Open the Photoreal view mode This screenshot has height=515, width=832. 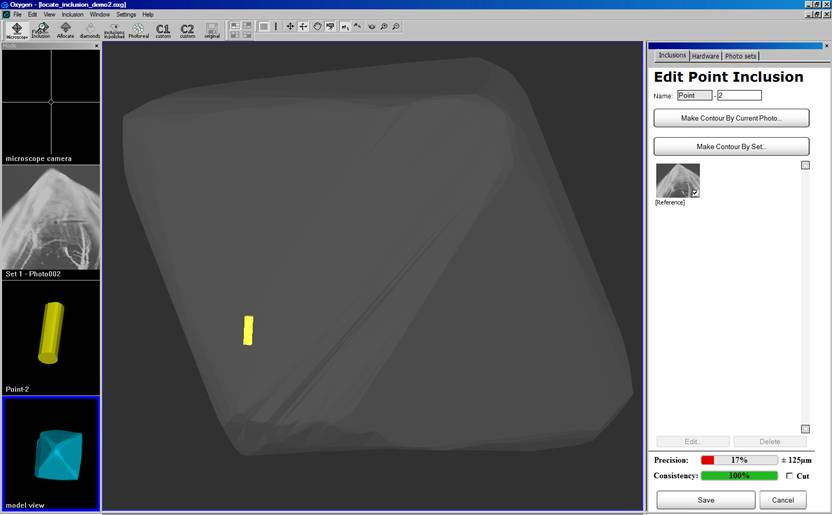coord(138,30)
